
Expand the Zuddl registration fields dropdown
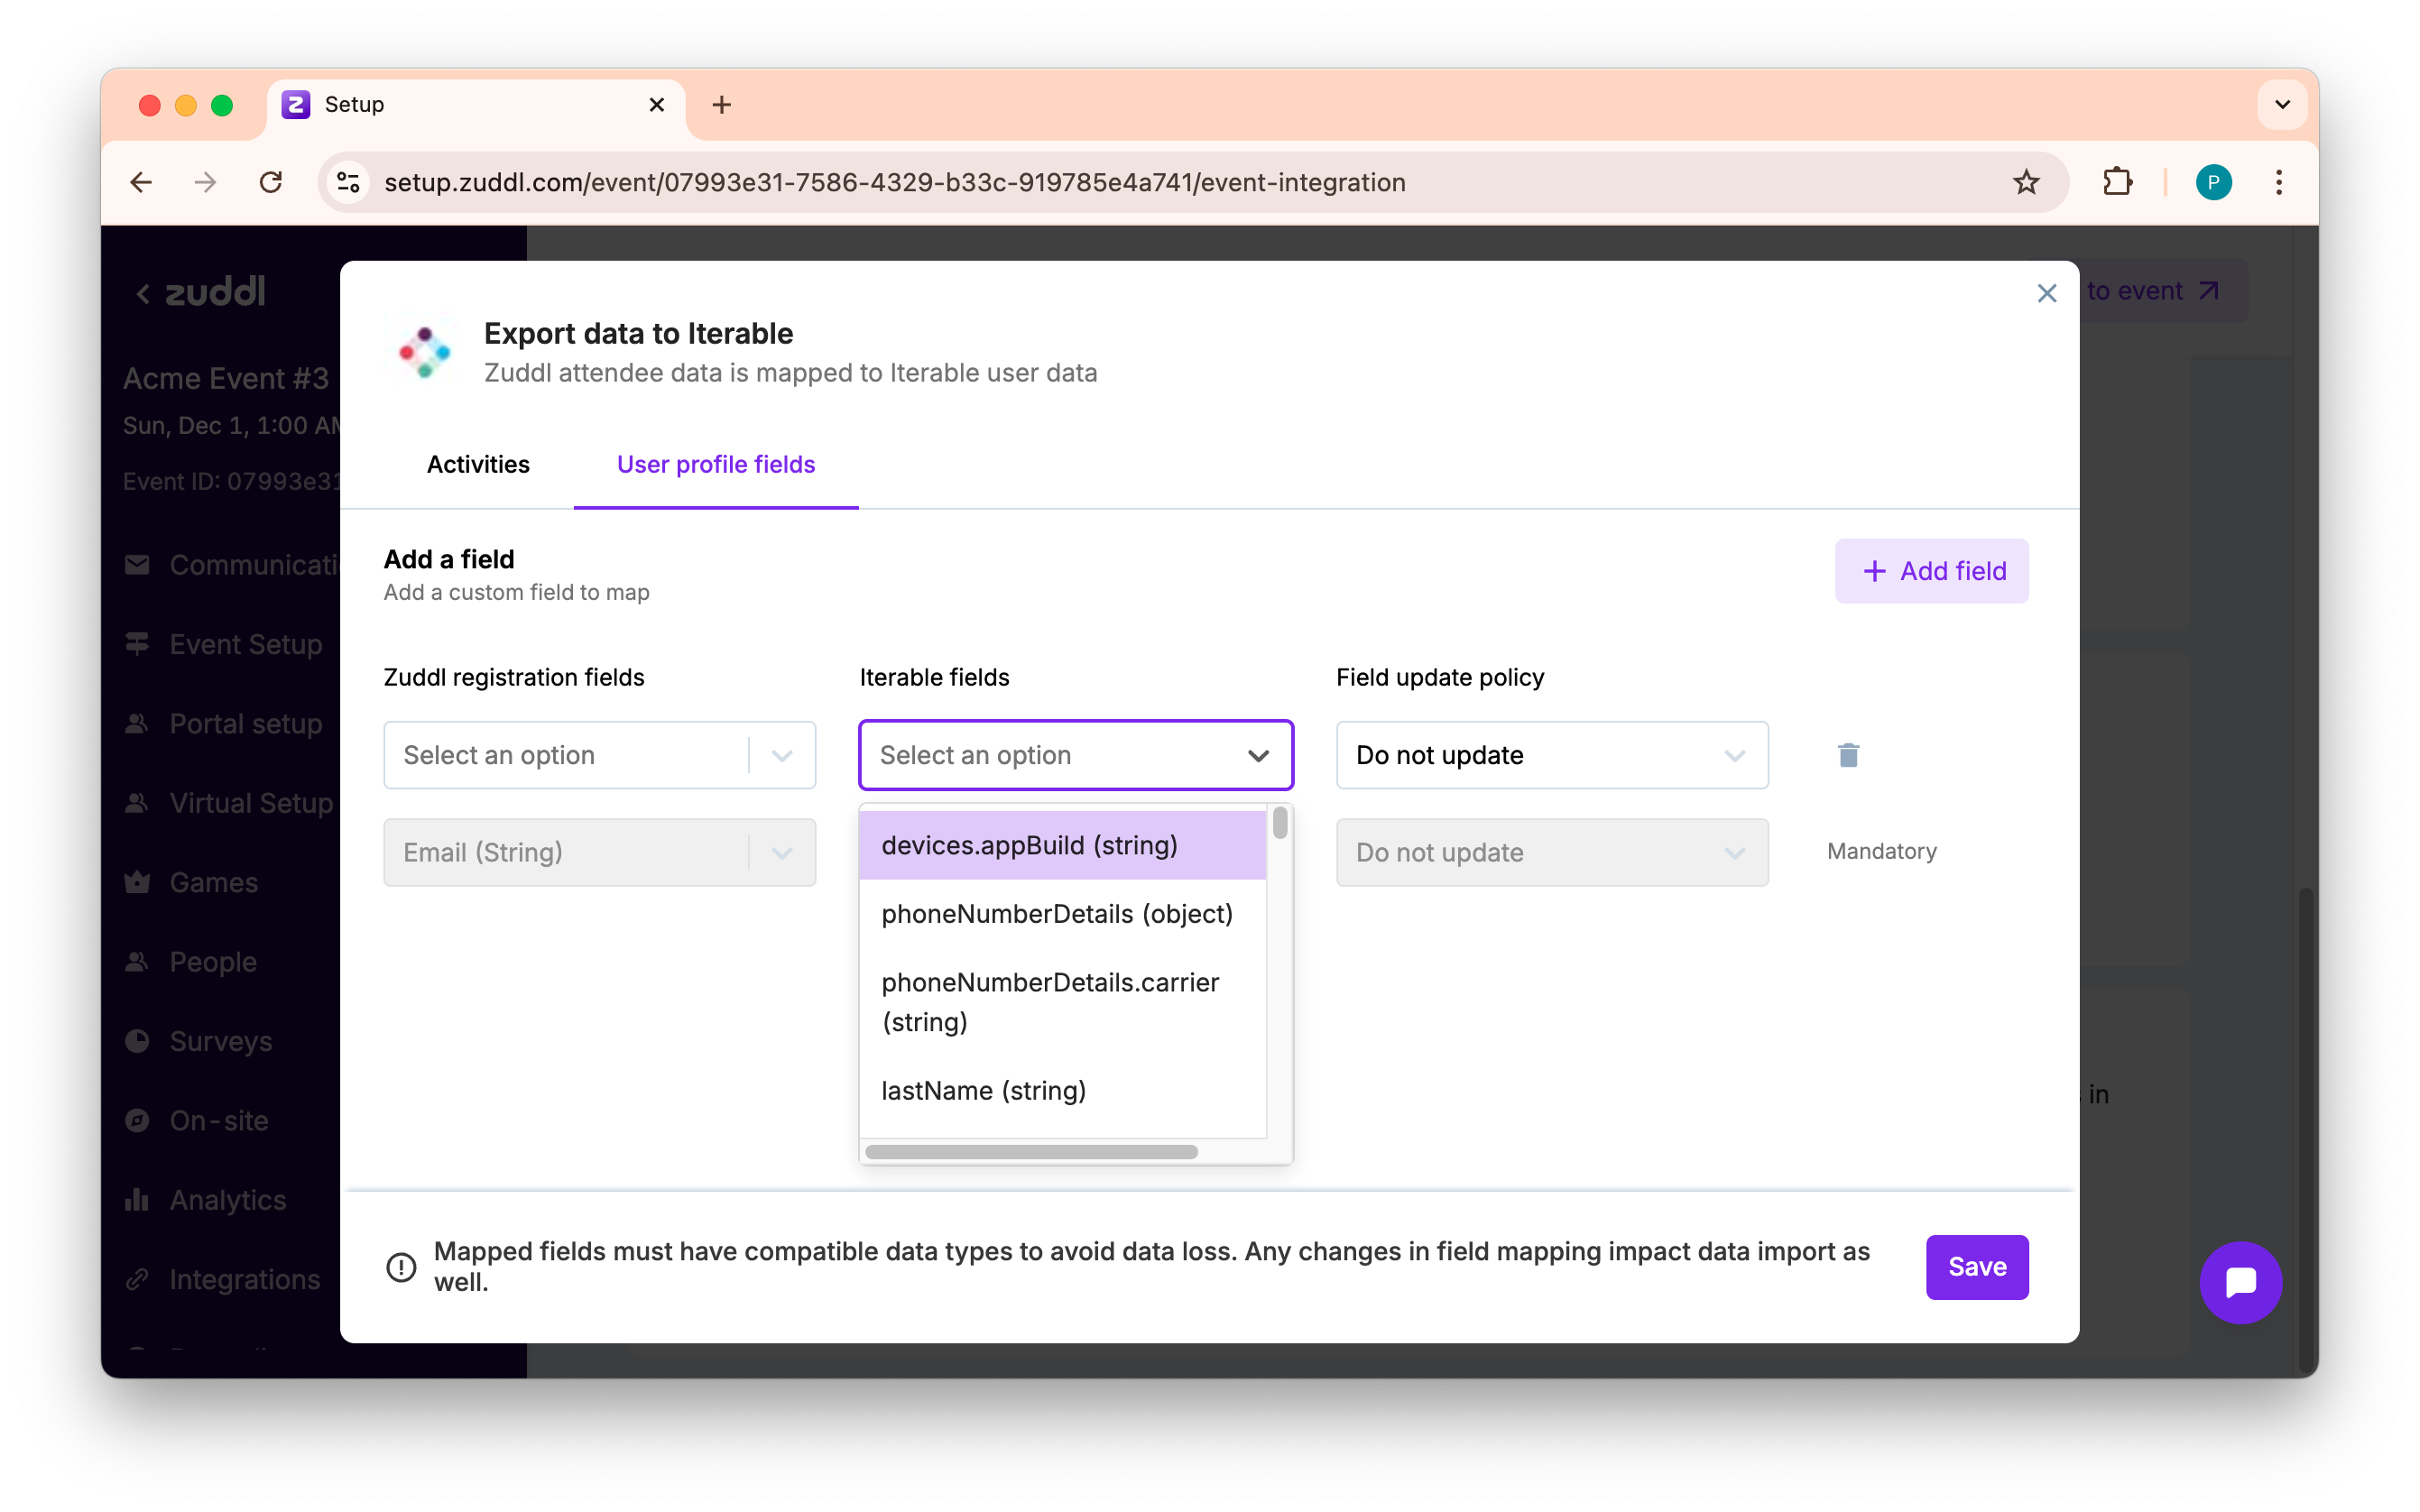tap(599, 755)
